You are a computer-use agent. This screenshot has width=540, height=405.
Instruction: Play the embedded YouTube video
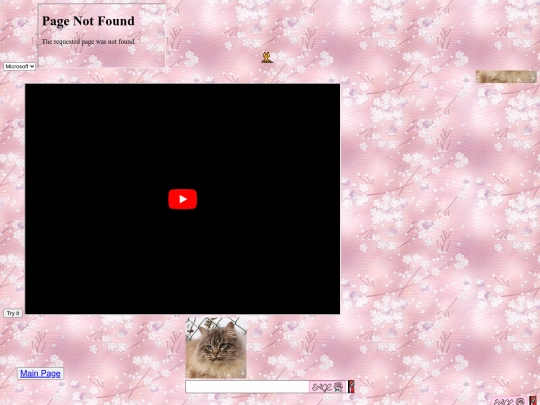183,199
